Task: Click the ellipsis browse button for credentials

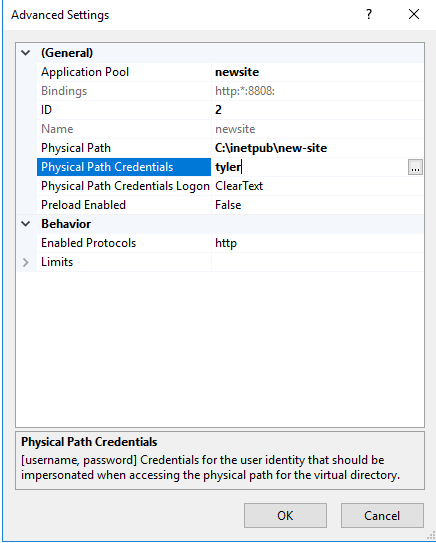Action: point(415,167)
